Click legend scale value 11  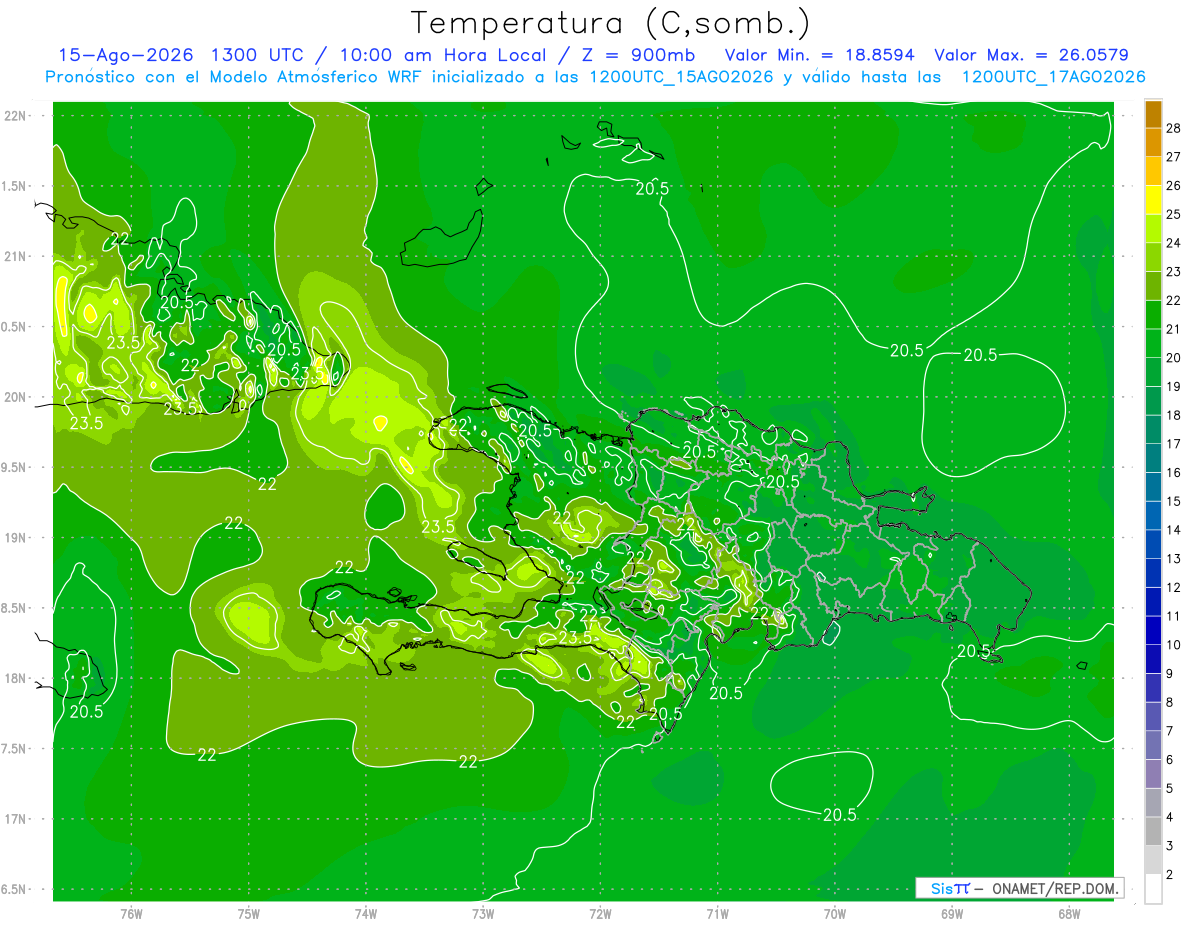pyautogui.click(x=1175, y=616)
